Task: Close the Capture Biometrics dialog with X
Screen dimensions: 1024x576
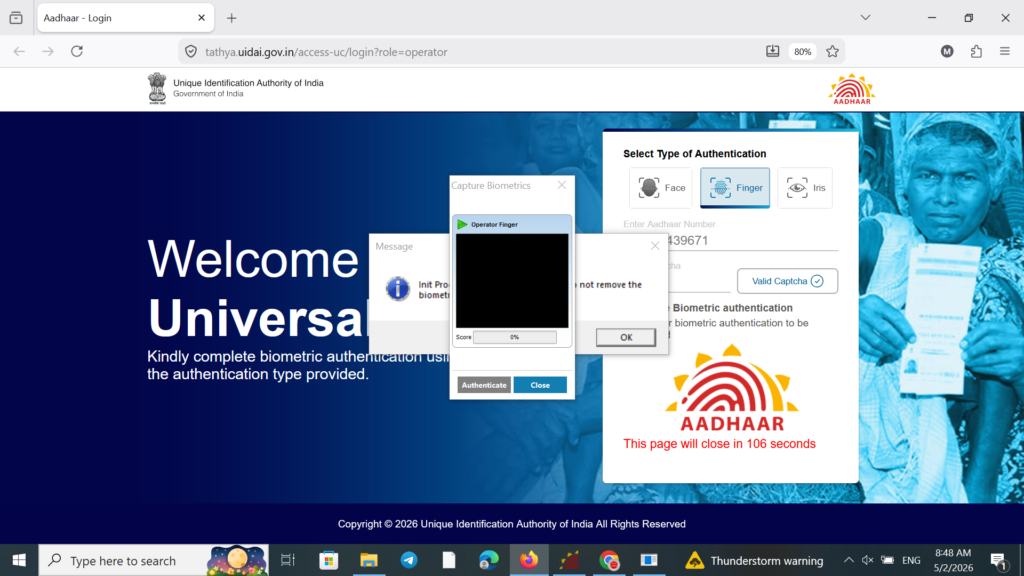Action: pos(562,185)
